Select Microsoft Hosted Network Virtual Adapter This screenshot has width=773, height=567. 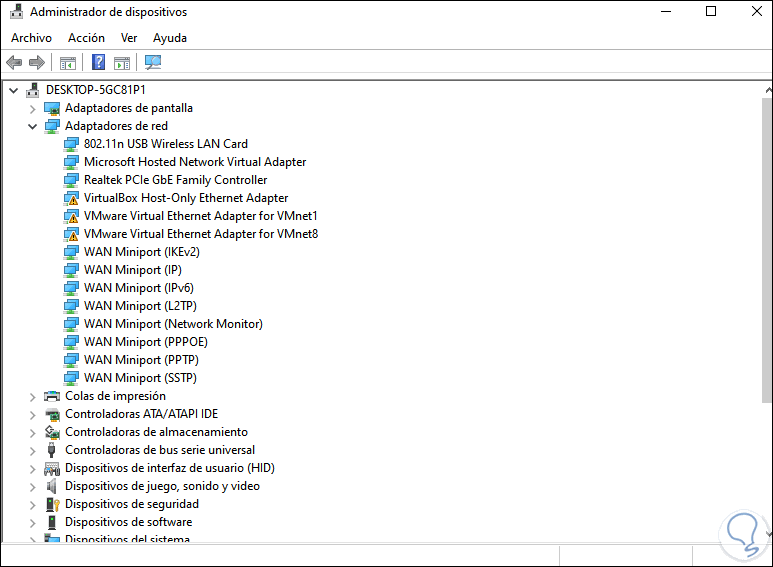tap(195, 162)
